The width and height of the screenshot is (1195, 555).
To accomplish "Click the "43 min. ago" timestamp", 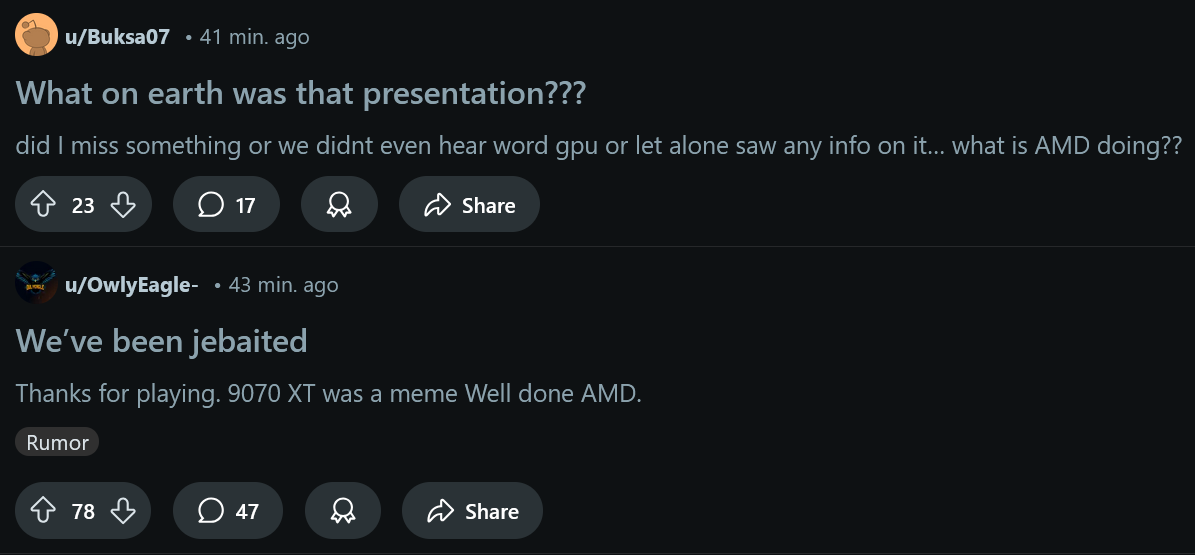I will pos(284,285).
